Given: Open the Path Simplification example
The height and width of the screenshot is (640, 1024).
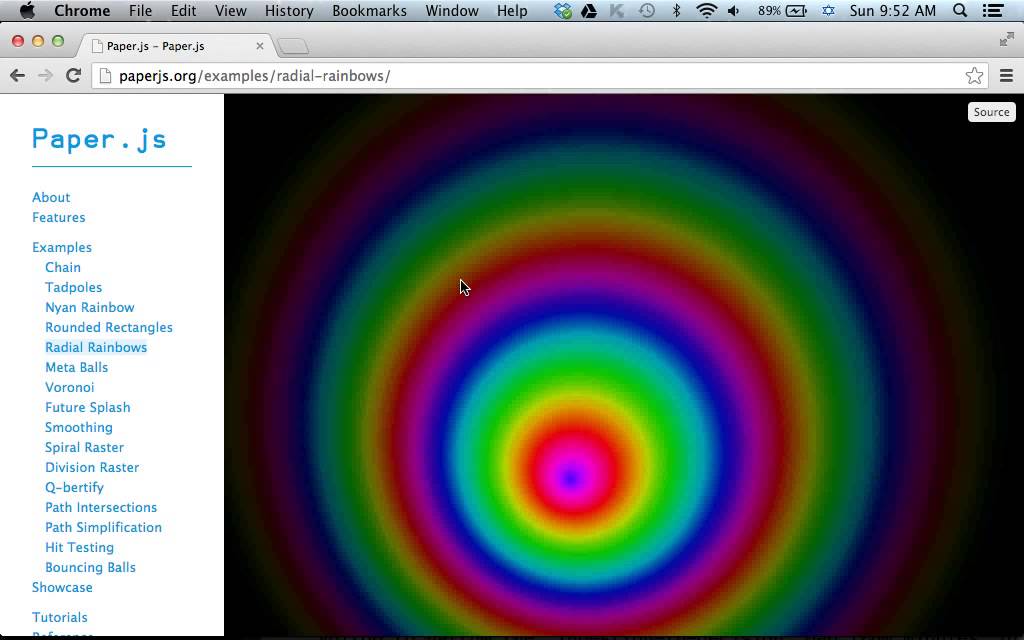Looking at the screenshot, I should coord(103,528).
